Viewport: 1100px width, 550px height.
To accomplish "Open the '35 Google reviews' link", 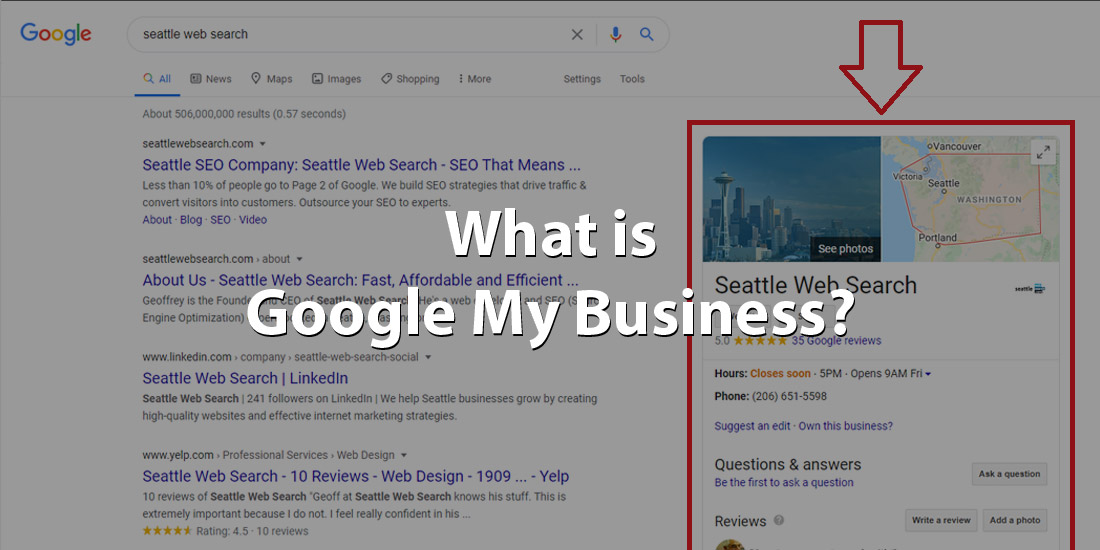I will (x=836, y=341).
